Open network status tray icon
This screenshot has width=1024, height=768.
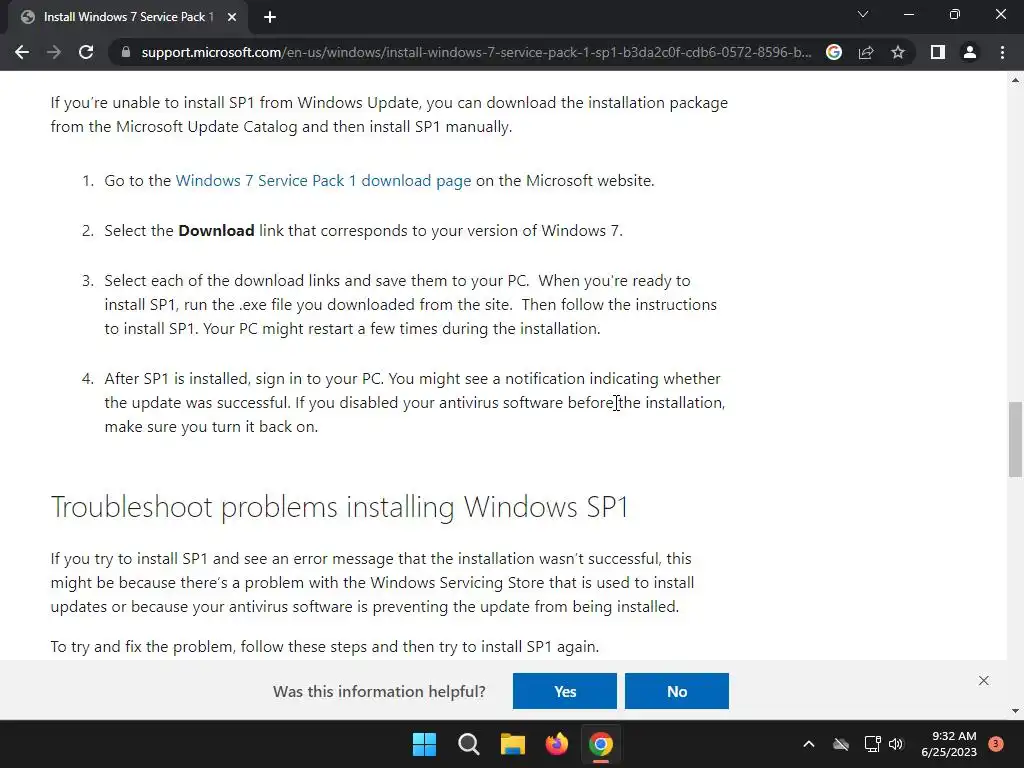point(872,744)
